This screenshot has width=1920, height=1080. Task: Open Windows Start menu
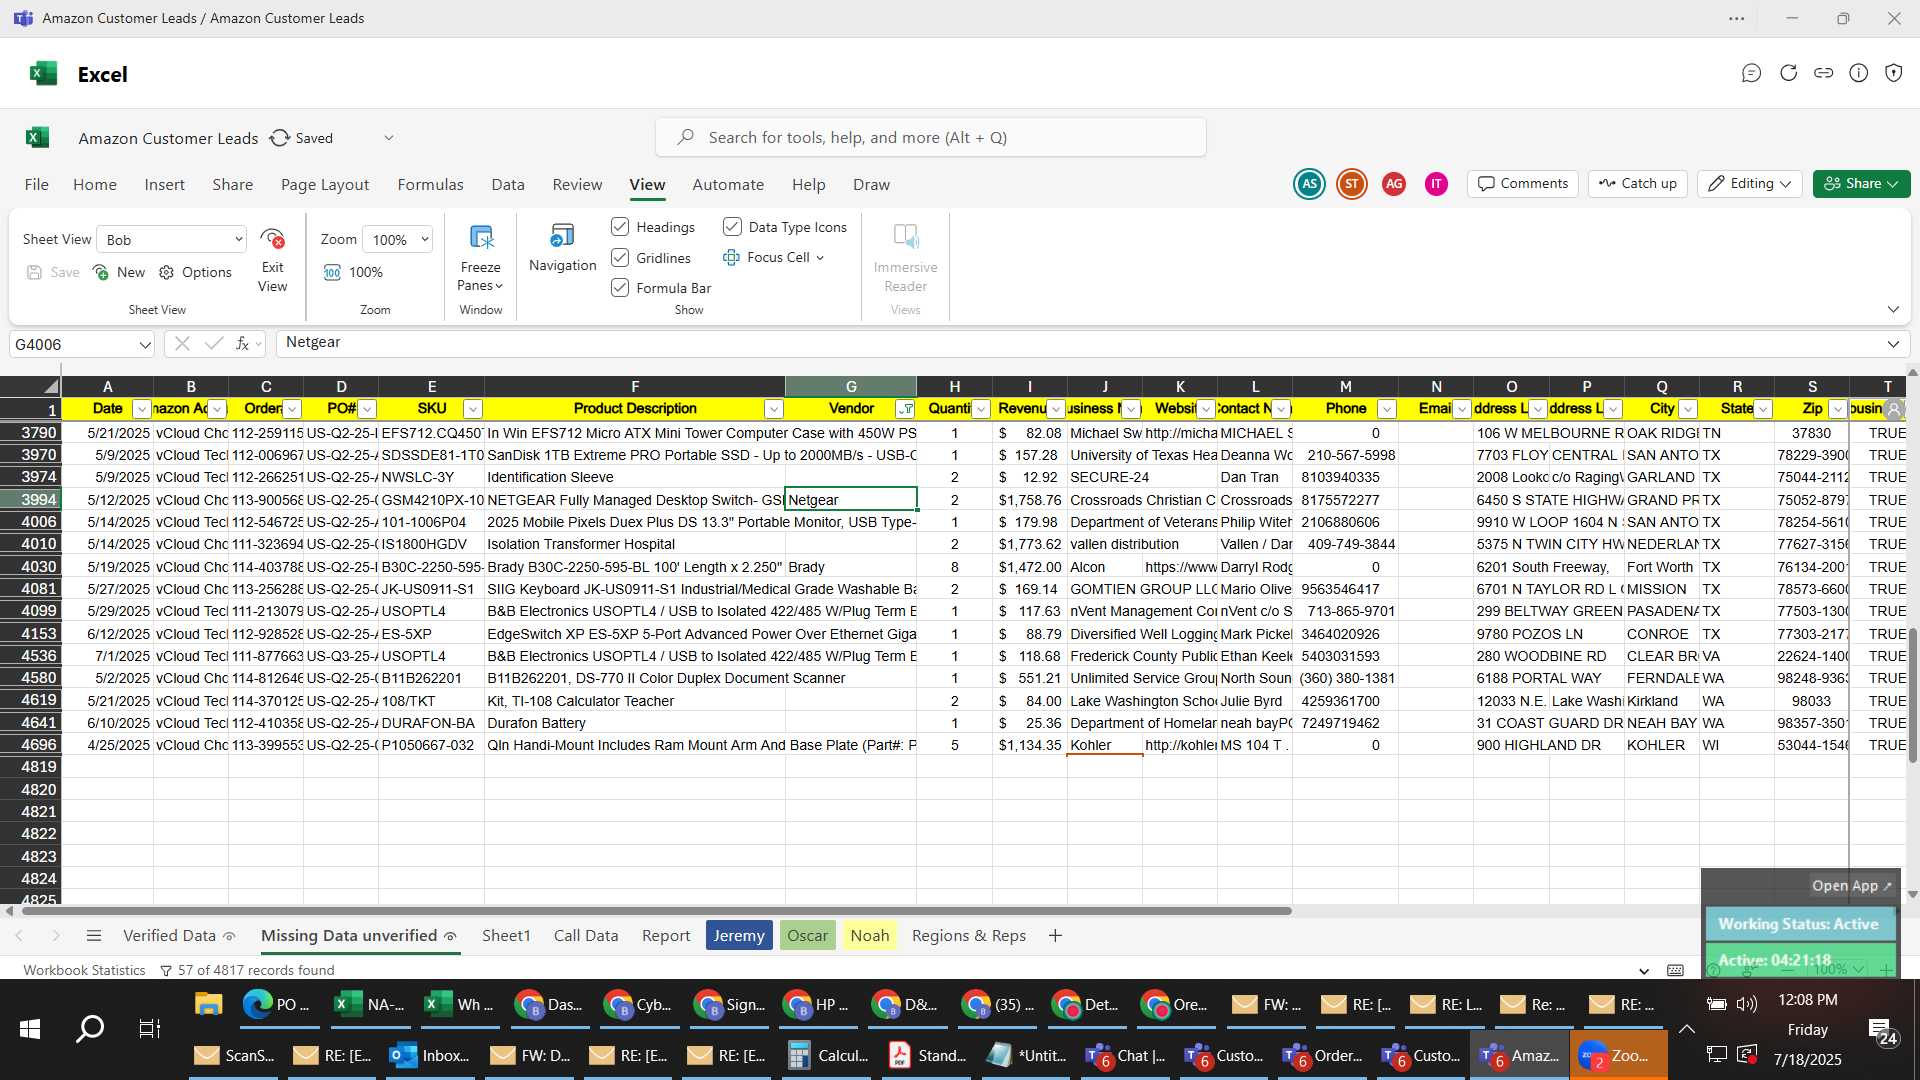[30, 1029]
